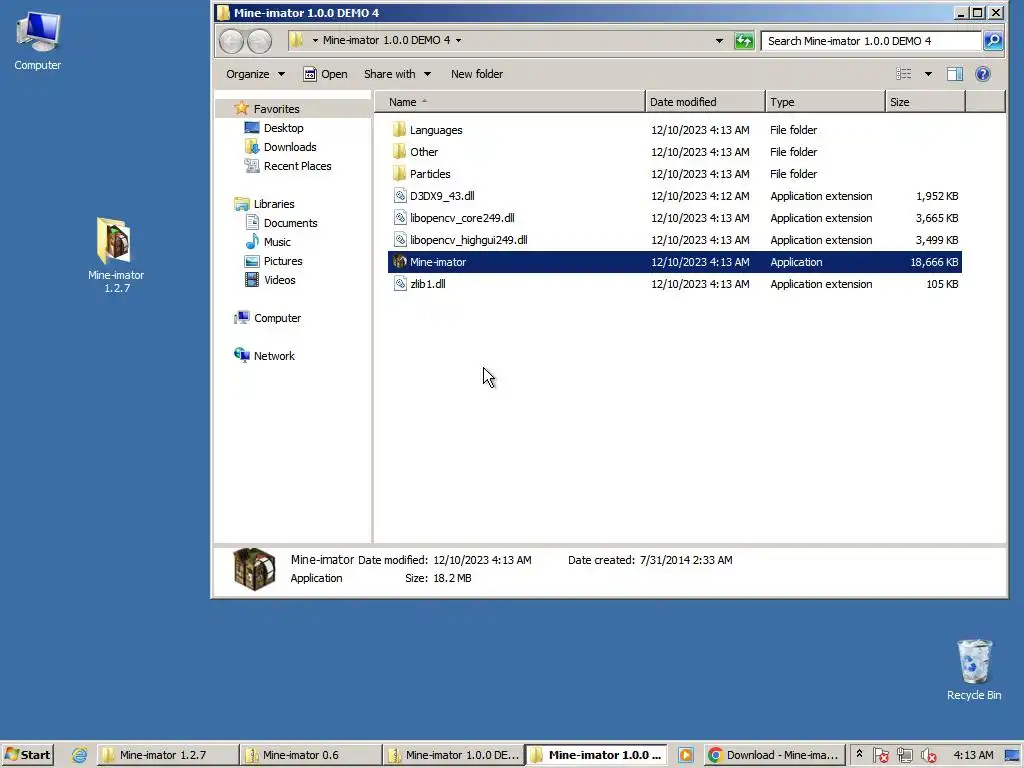
Task: Click the media player taskbar icon
Action: [686, 755]
